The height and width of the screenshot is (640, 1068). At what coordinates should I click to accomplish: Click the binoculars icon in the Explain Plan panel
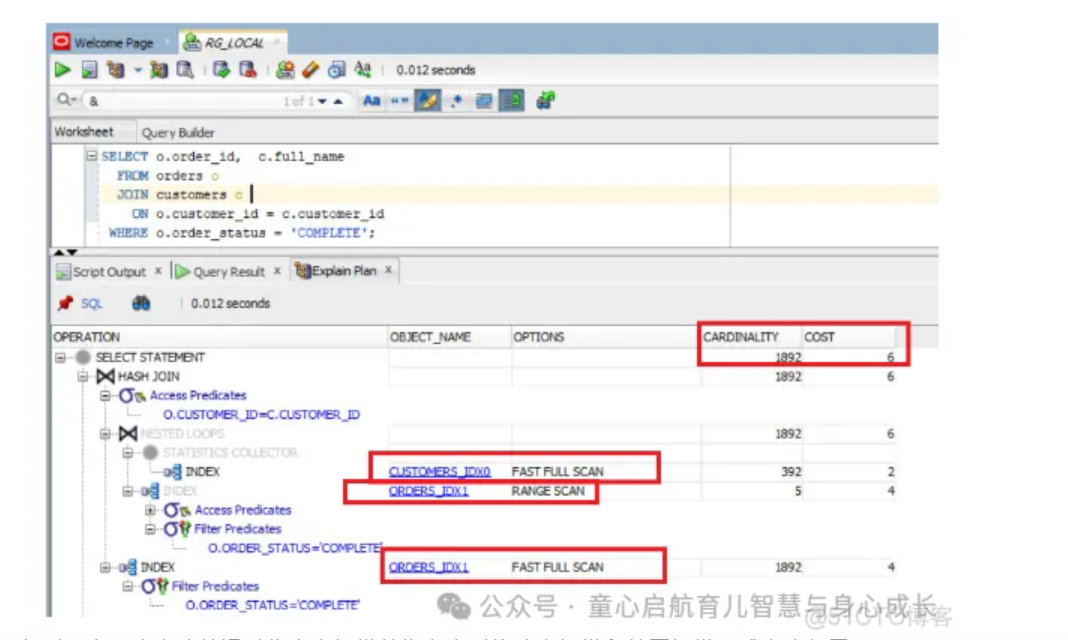(x=141, y=303)
